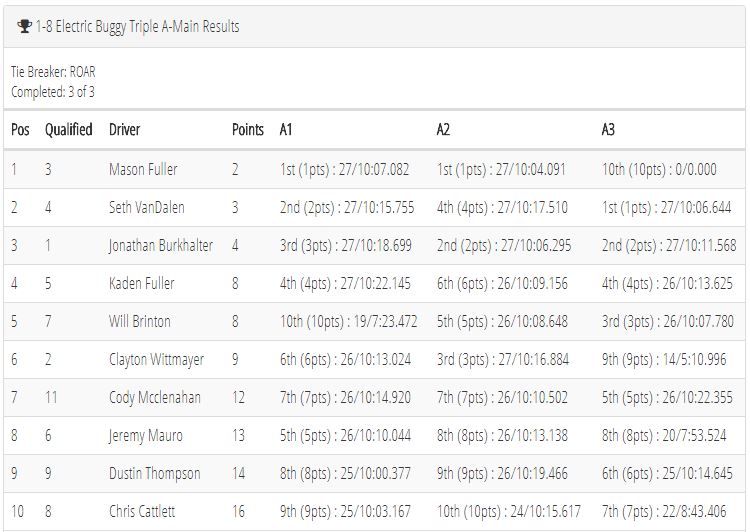Click the A1 column header
750x532 pixels.
(286, 130)
